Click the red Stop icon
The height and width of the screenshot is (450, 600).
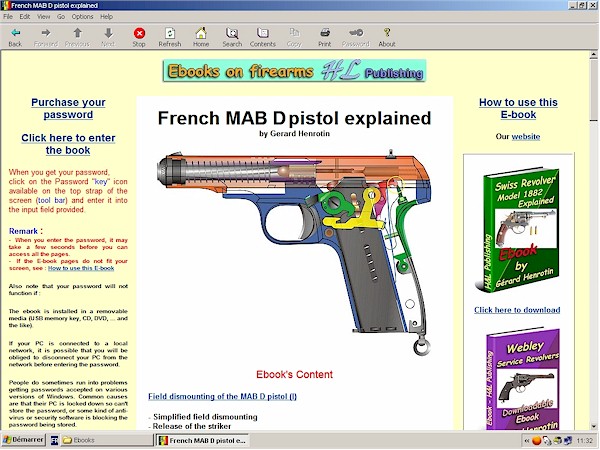139,33
